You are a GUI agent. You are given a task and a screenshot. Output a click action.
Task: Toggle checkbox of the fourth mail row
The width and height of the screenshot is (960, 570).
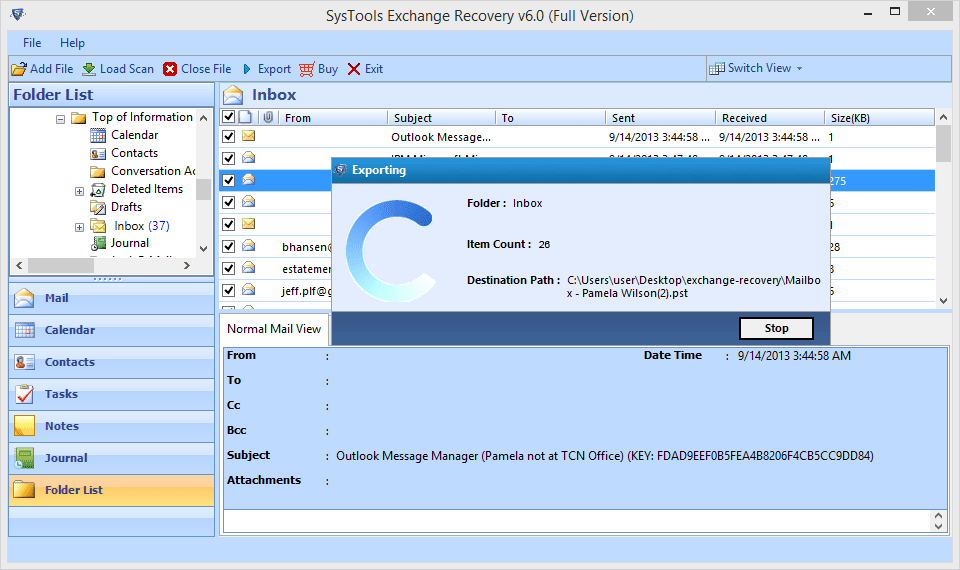click(x=228, y=203)
